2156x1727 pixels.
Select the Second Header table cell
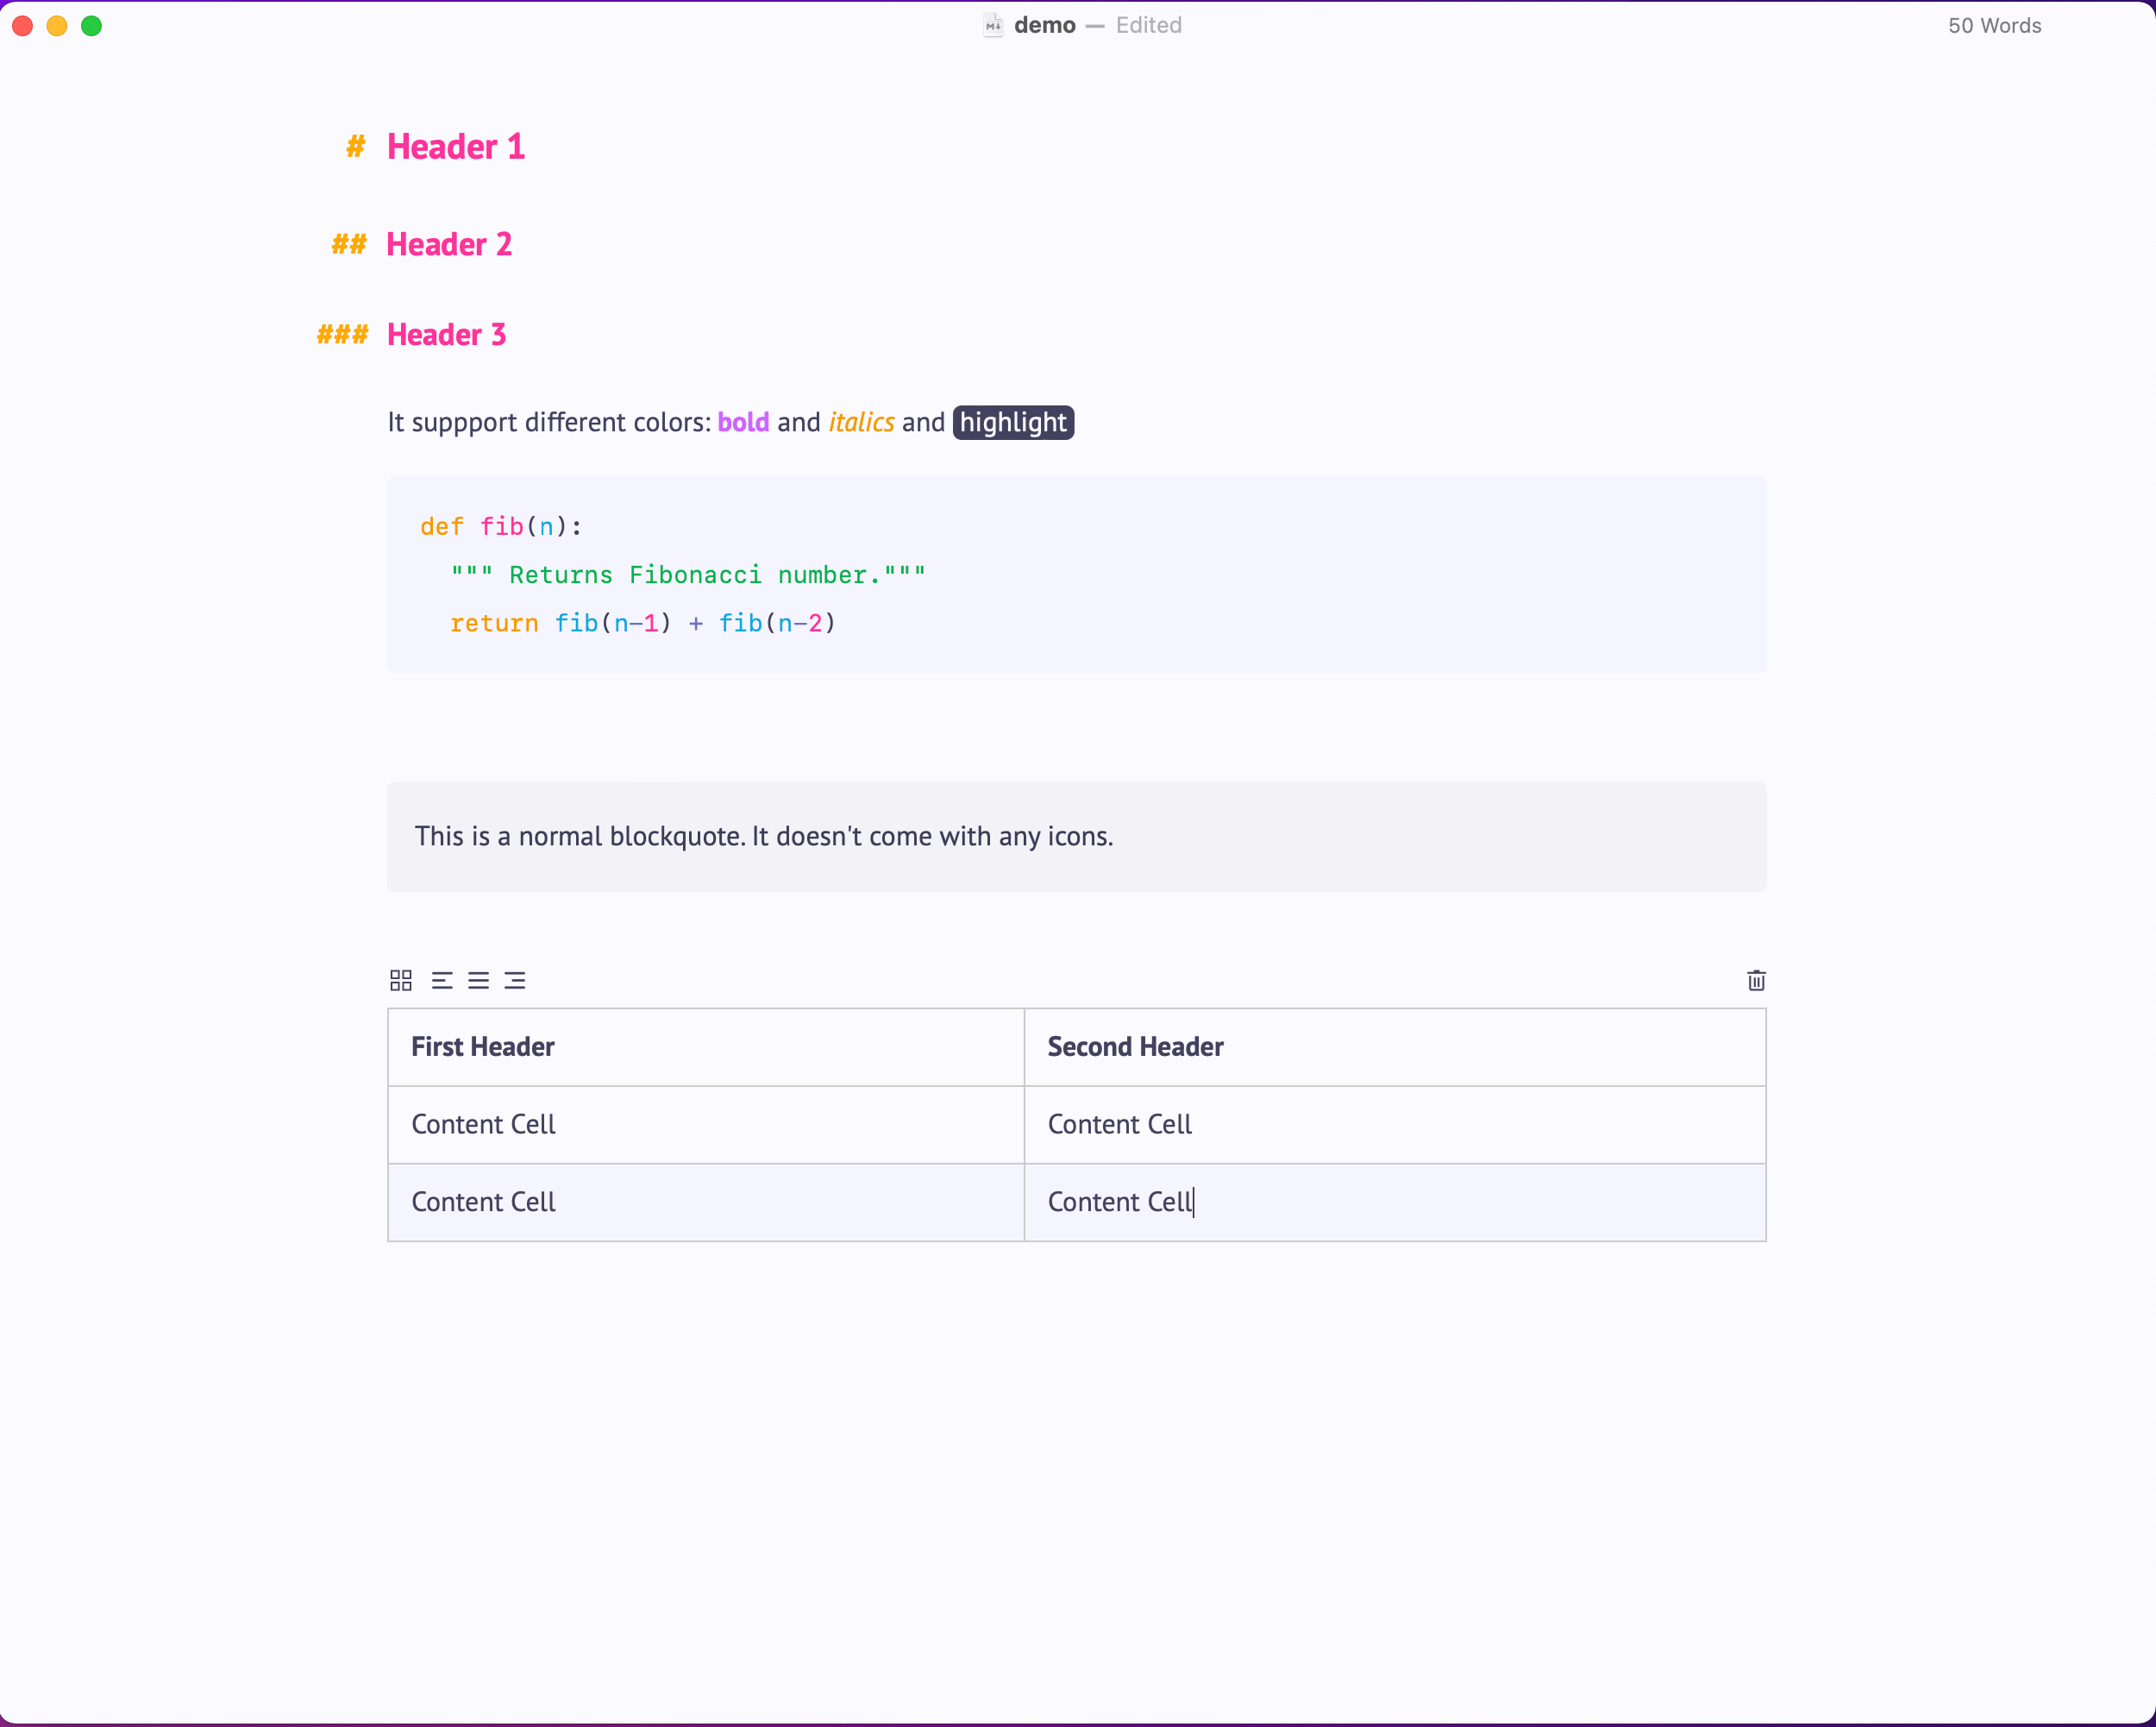(x=1395, y=1047)
